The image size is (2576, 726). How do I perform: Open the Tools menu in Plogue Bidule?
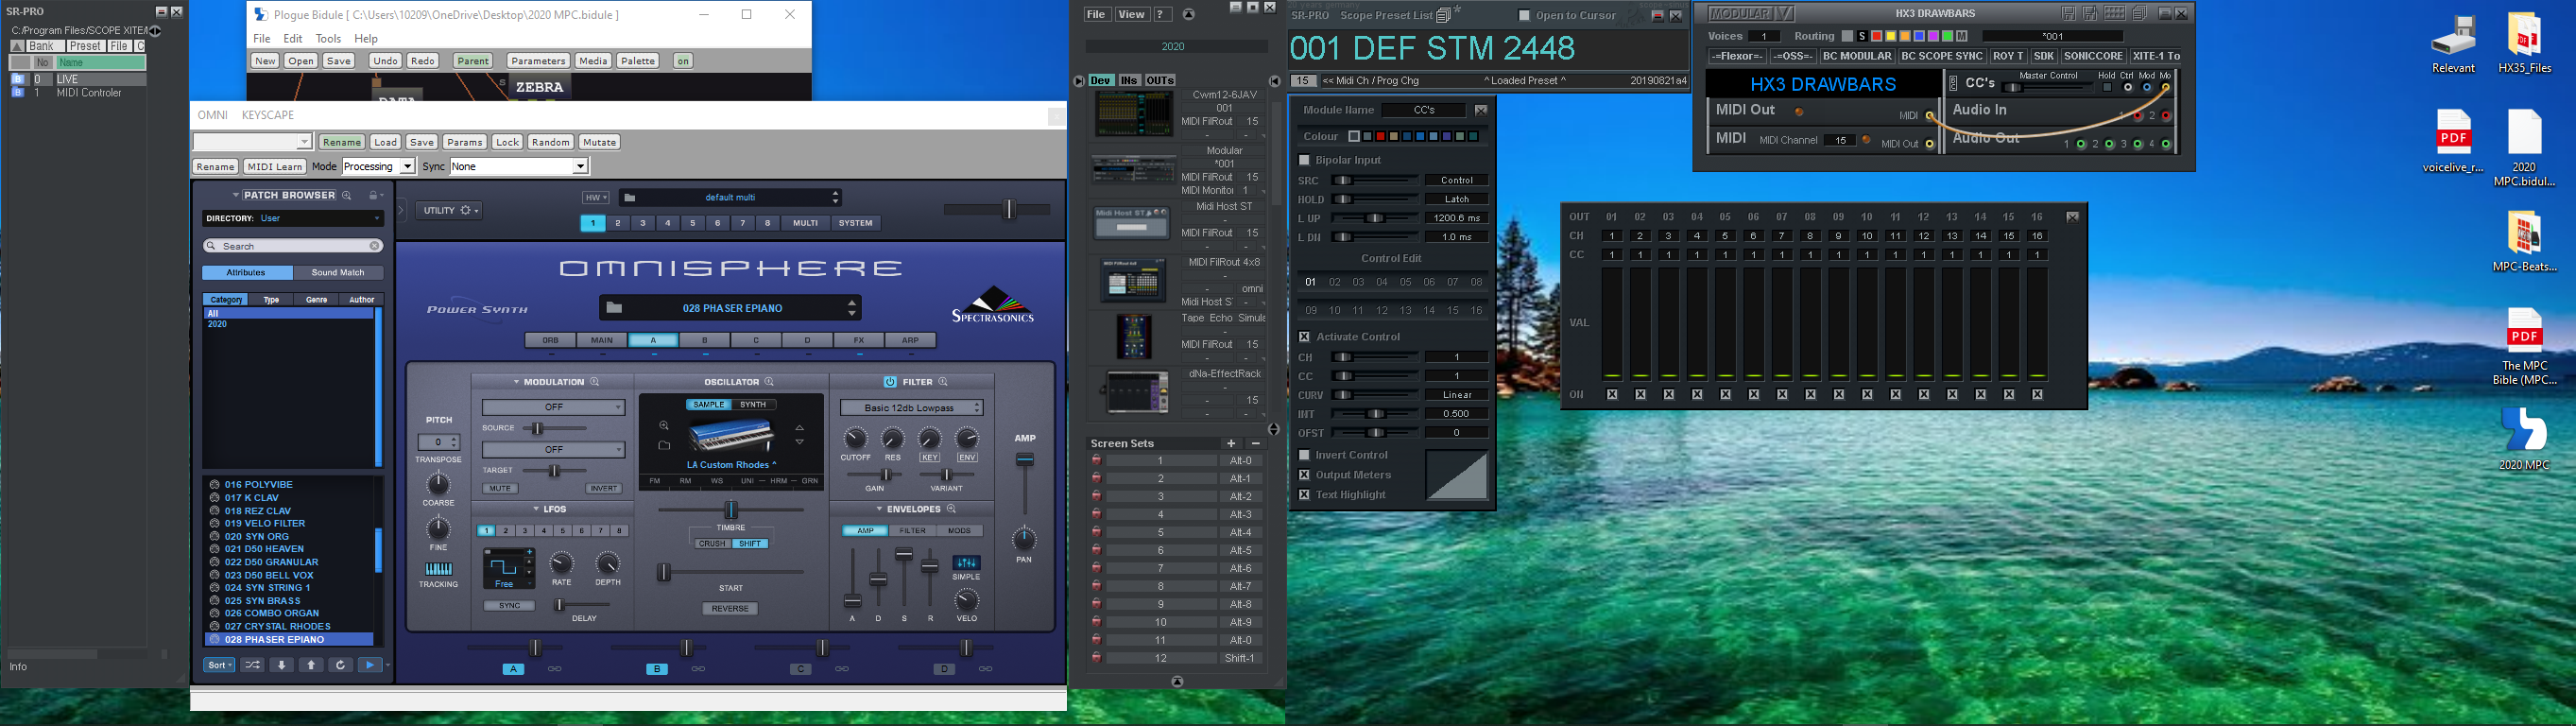328,39
